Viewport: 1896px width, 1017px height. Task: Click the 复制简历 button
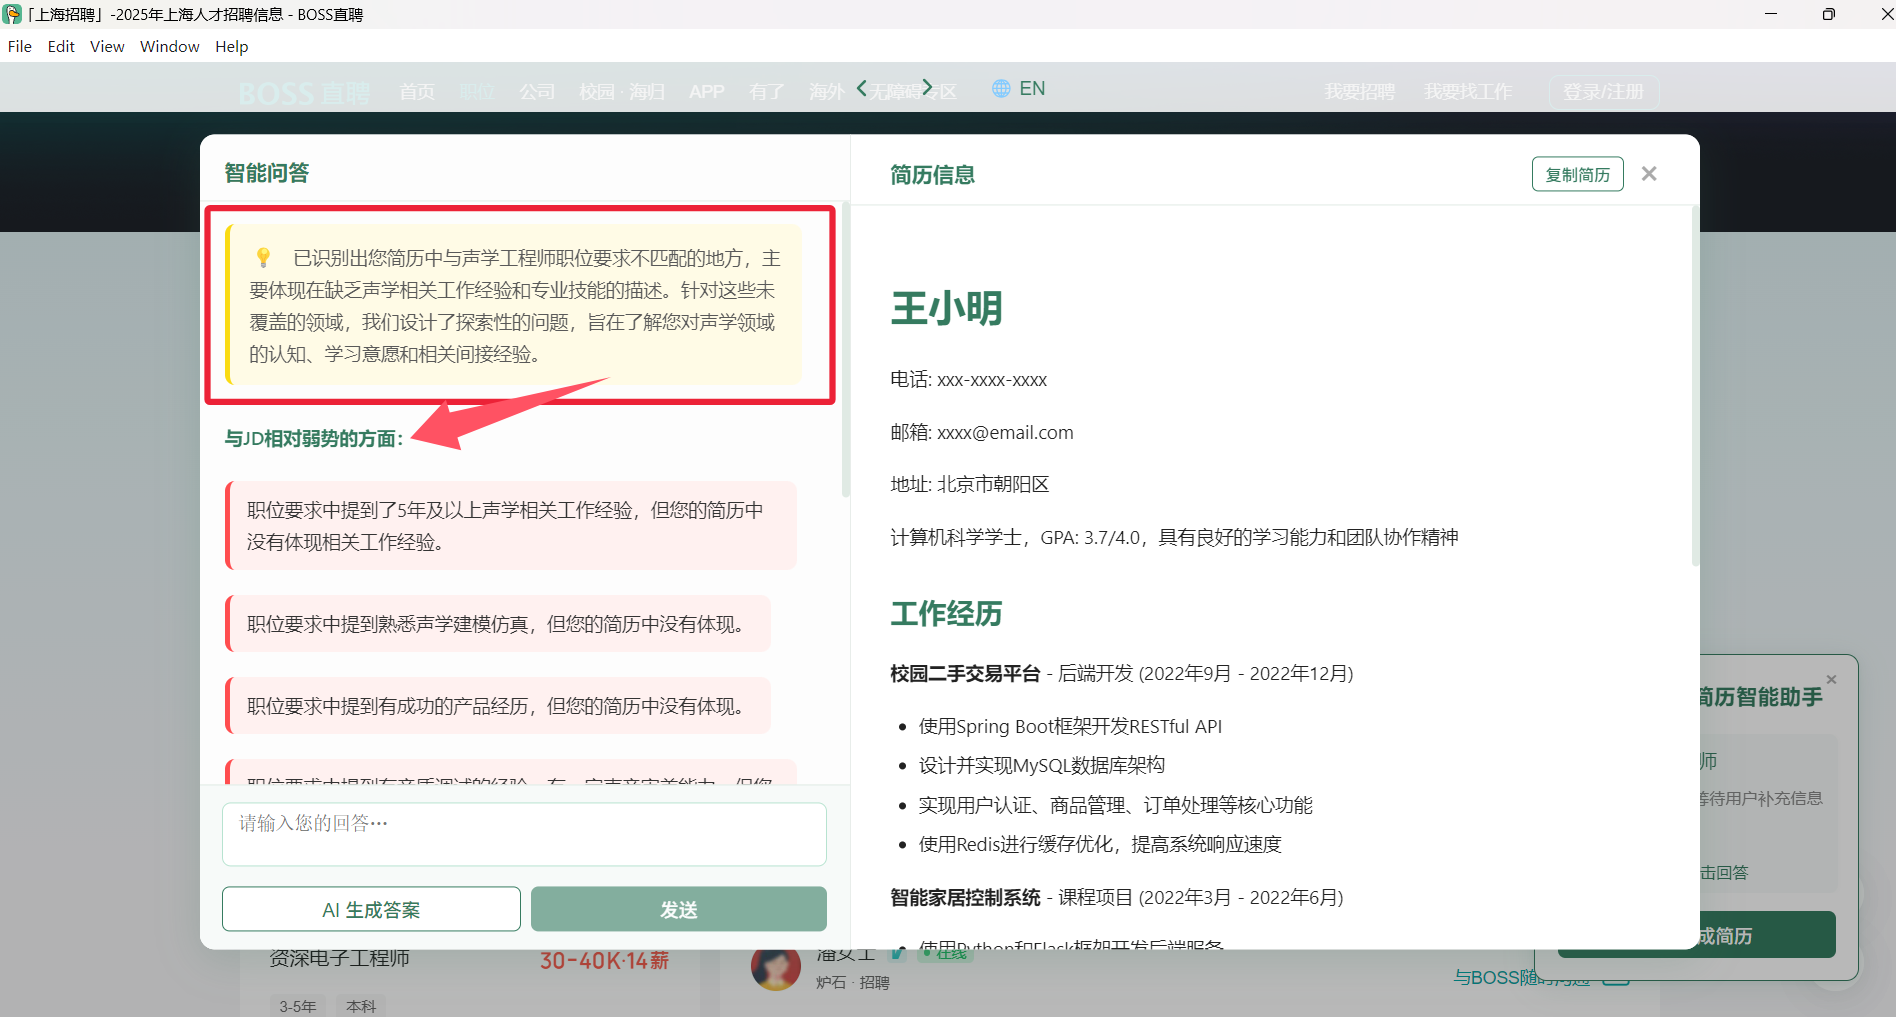(1577, 174)
